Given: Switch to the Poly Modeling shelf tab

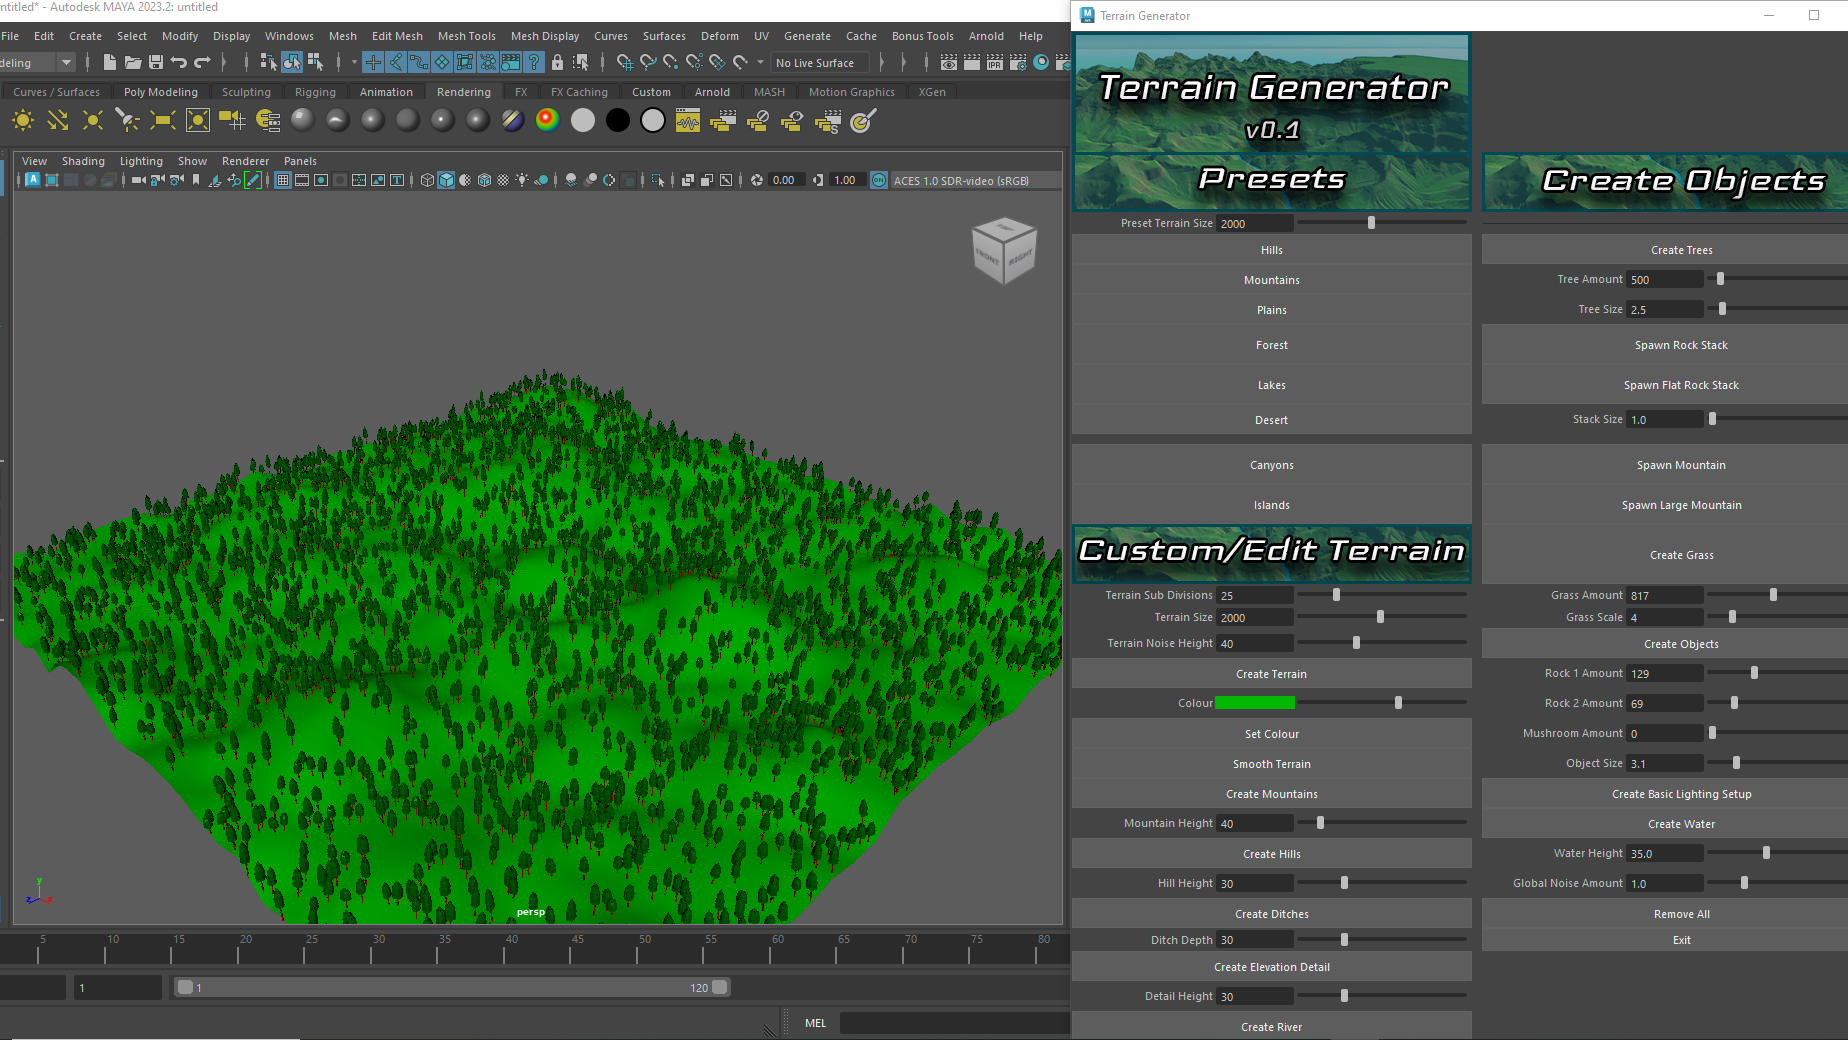Looking at the screenshot, I should coord(161,92).
